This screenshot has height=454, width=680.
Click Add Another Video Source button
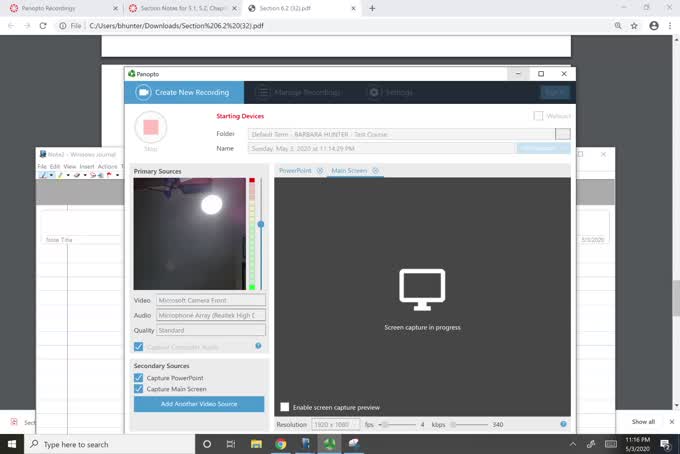pyautogui.click(x=199, y=404)
